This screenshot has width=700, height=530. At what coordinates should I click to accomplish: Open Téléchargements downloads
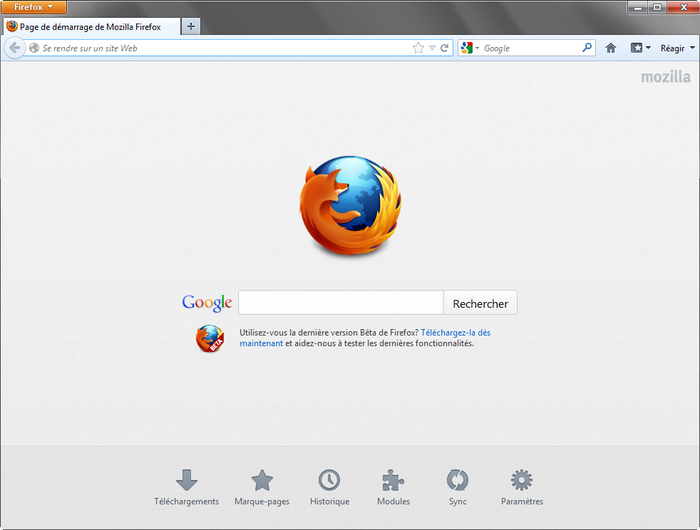187,487
